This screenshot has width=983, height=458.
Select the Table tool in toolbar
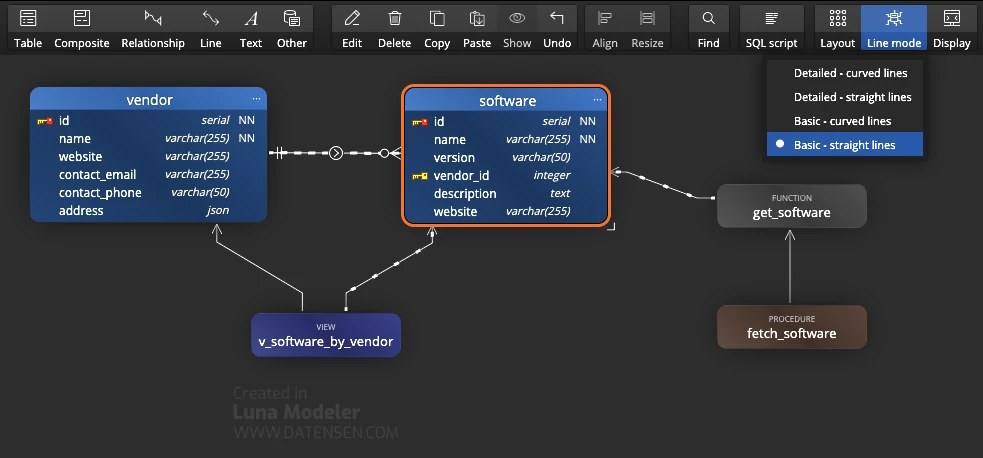tap(28, 28)
